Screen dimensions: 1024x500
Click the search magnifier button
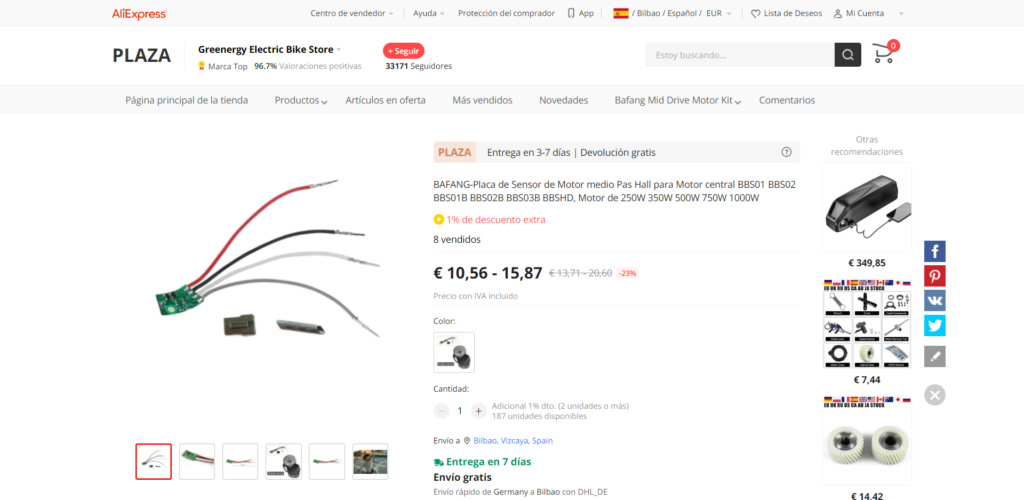(x=848, y=55)
